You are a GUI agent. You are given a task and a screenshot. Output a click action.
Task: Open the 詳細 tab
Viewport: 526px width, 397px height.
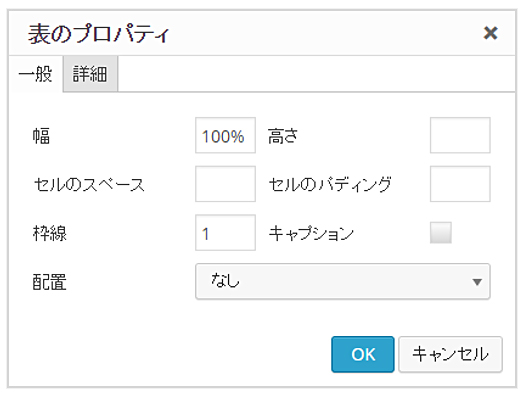(x=90, y=74)
